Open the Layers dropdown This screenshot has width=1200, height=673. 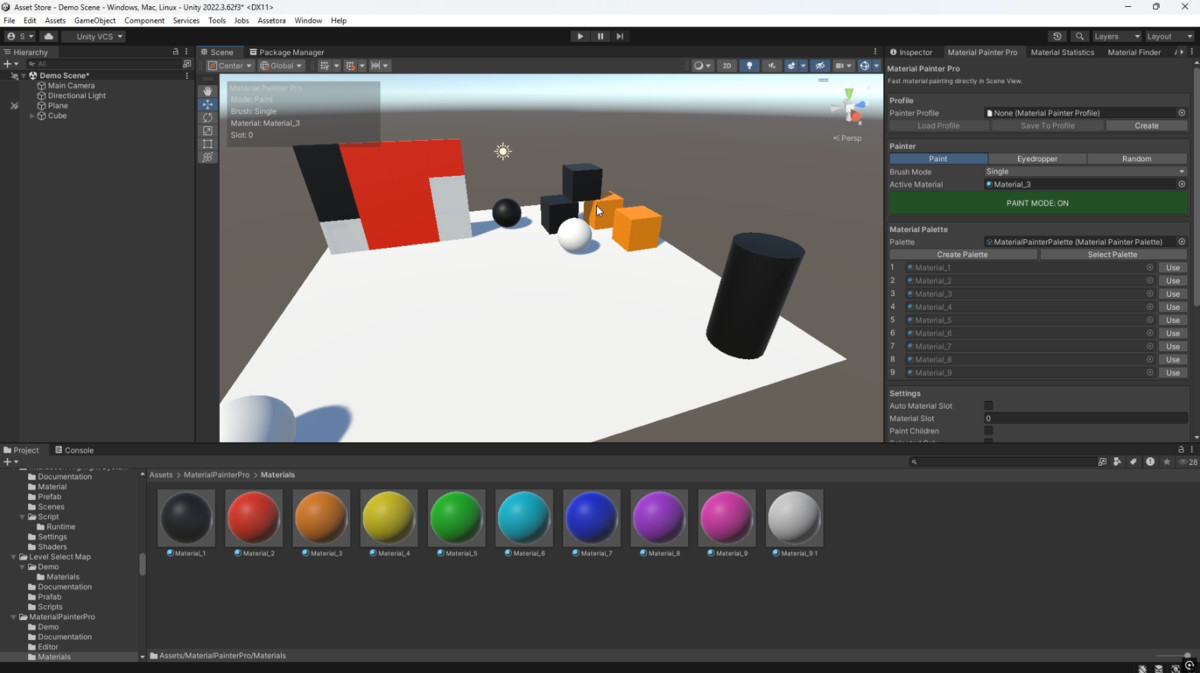pos(1116,36)
